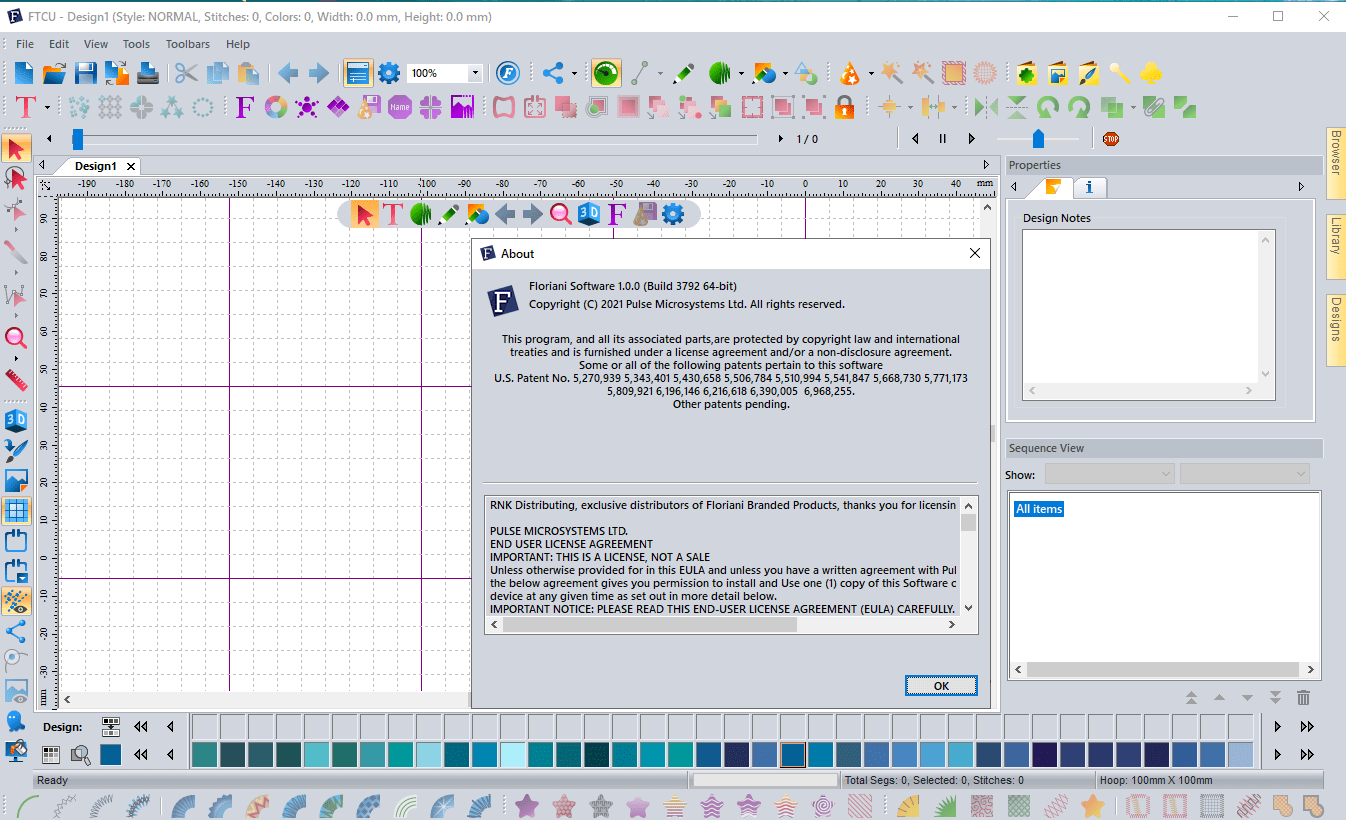Expand the first Show dropdown in Sequence View
This screenshot has height=820, width=1346.
click(x=1110, y=473)
